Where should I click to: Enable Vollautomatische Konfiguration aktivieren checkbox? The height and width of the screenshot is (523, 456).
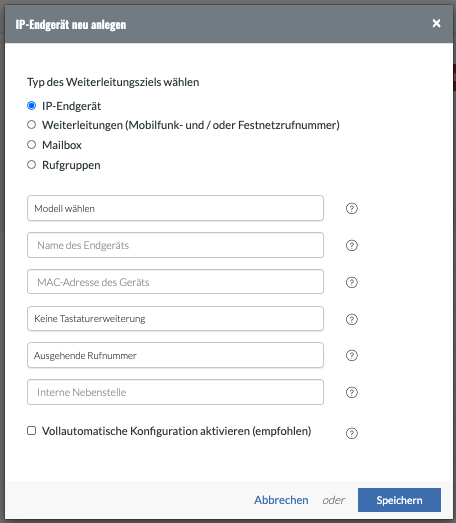coord(31,431)
